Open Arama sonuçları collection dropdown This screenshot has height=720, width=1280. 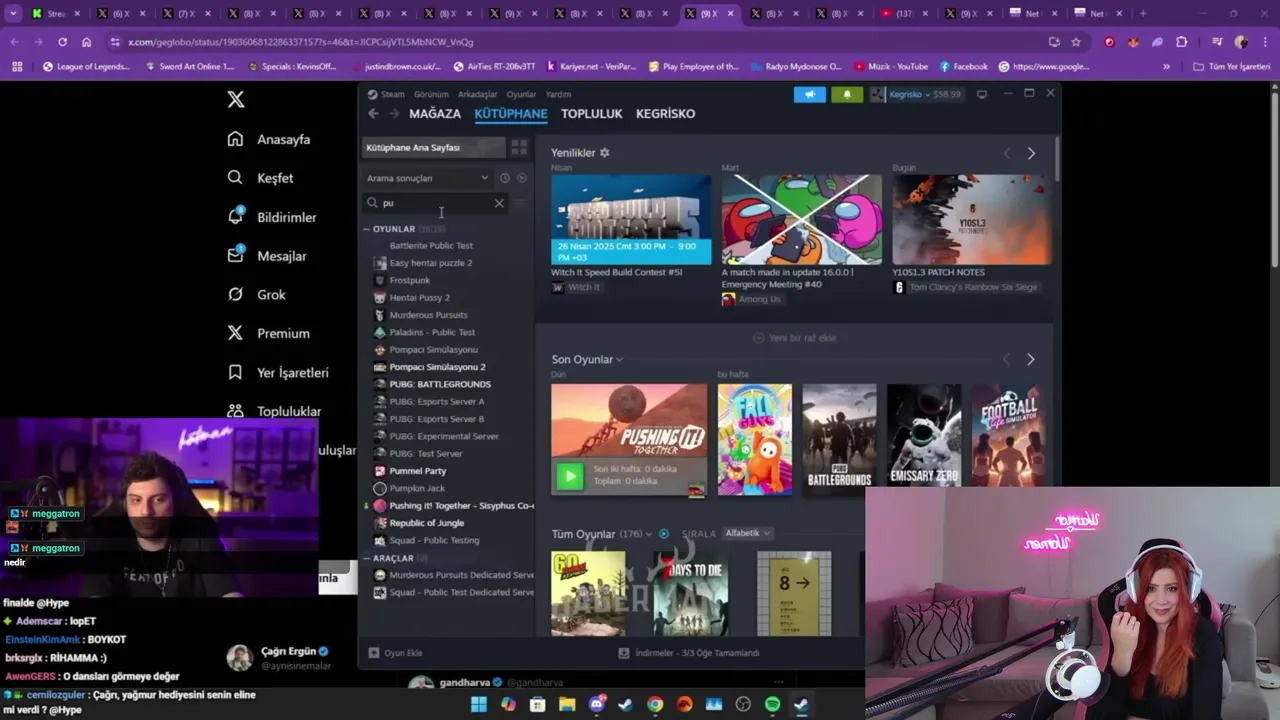coord(427,178)
